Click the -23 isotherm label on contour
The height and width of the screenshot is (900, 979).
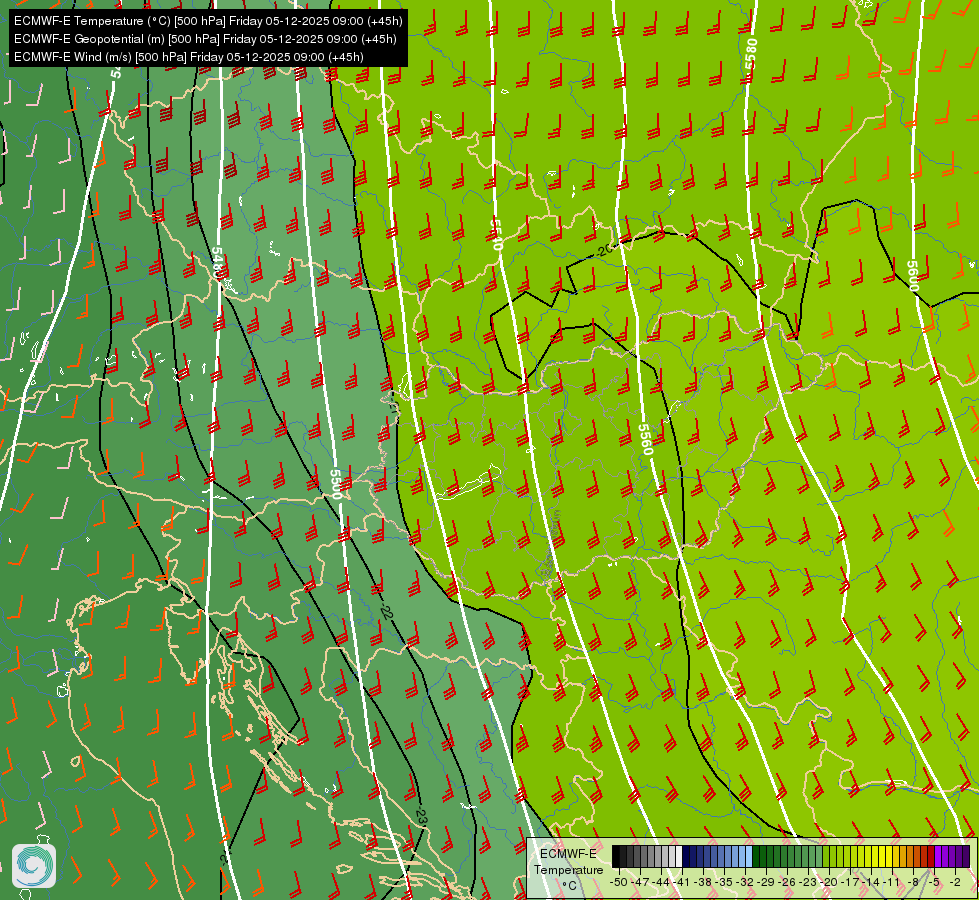[421, 816]
